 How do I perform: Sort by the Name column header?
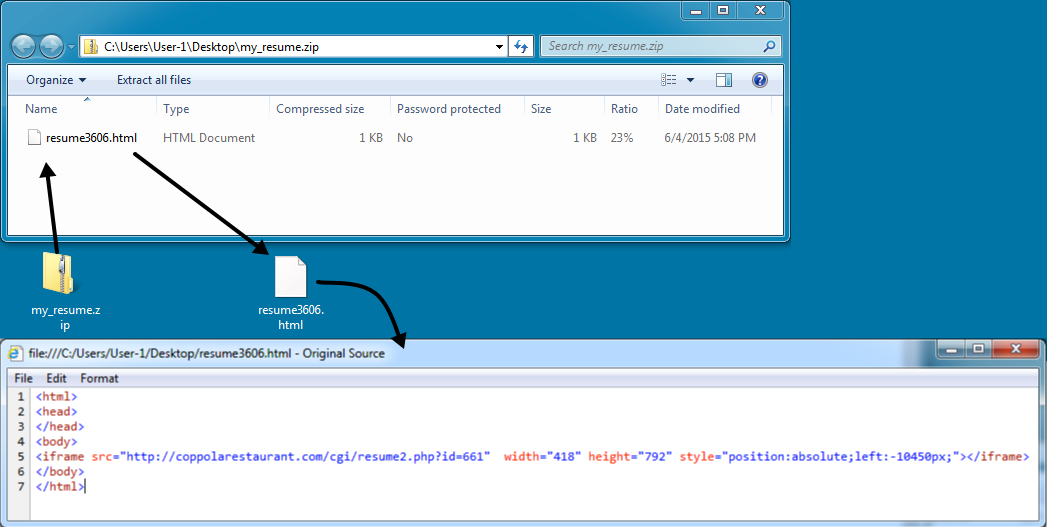point(41,109)
